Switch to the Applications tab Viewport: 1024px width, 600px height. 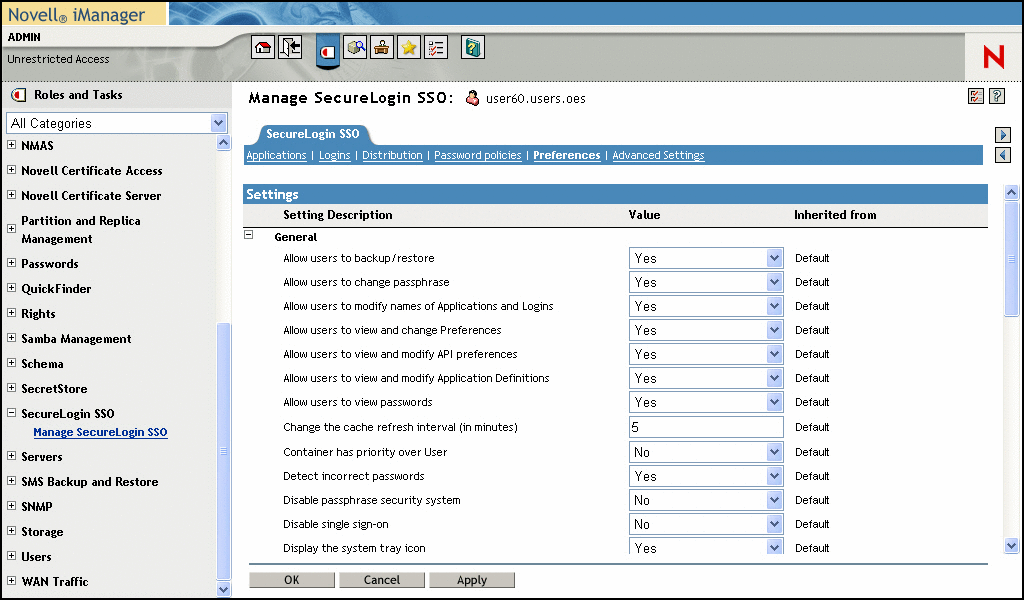(276, 155)
